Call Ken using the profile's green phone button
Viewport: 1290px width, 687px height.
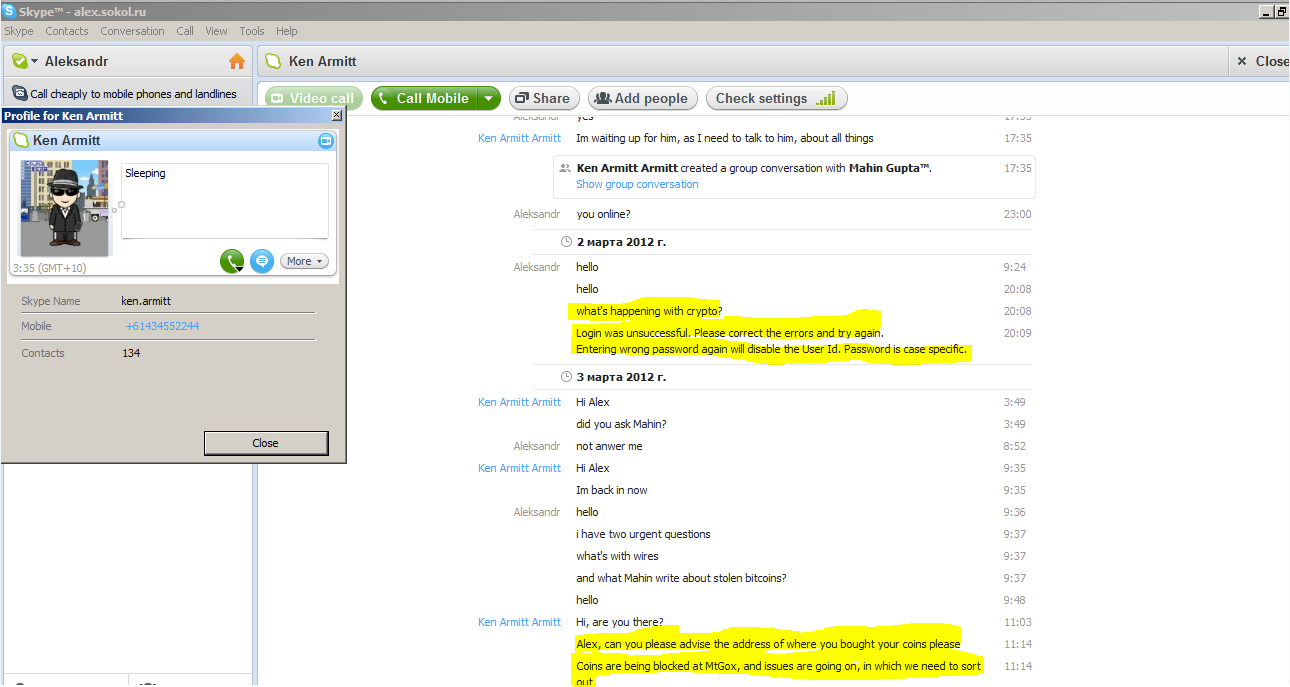tap(232, 261)
